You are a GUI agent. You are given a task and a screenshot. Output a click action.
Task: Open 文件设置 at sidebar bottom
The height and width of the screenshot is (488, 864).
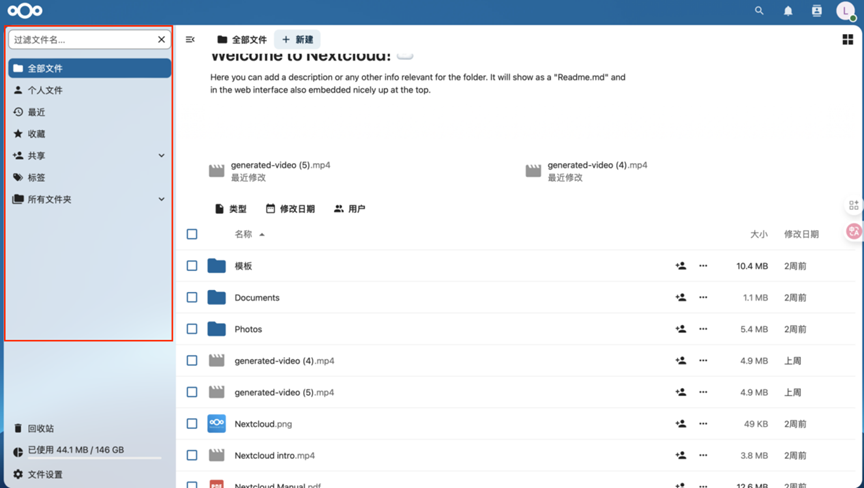coord(45,474)
